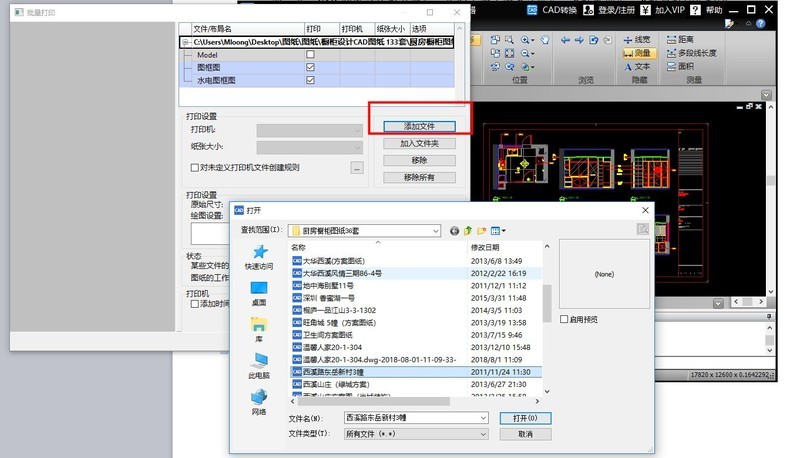Uncheck the 水电图框图 print checkbox
This screenshot has height=458, width=800.
(310, 78)
